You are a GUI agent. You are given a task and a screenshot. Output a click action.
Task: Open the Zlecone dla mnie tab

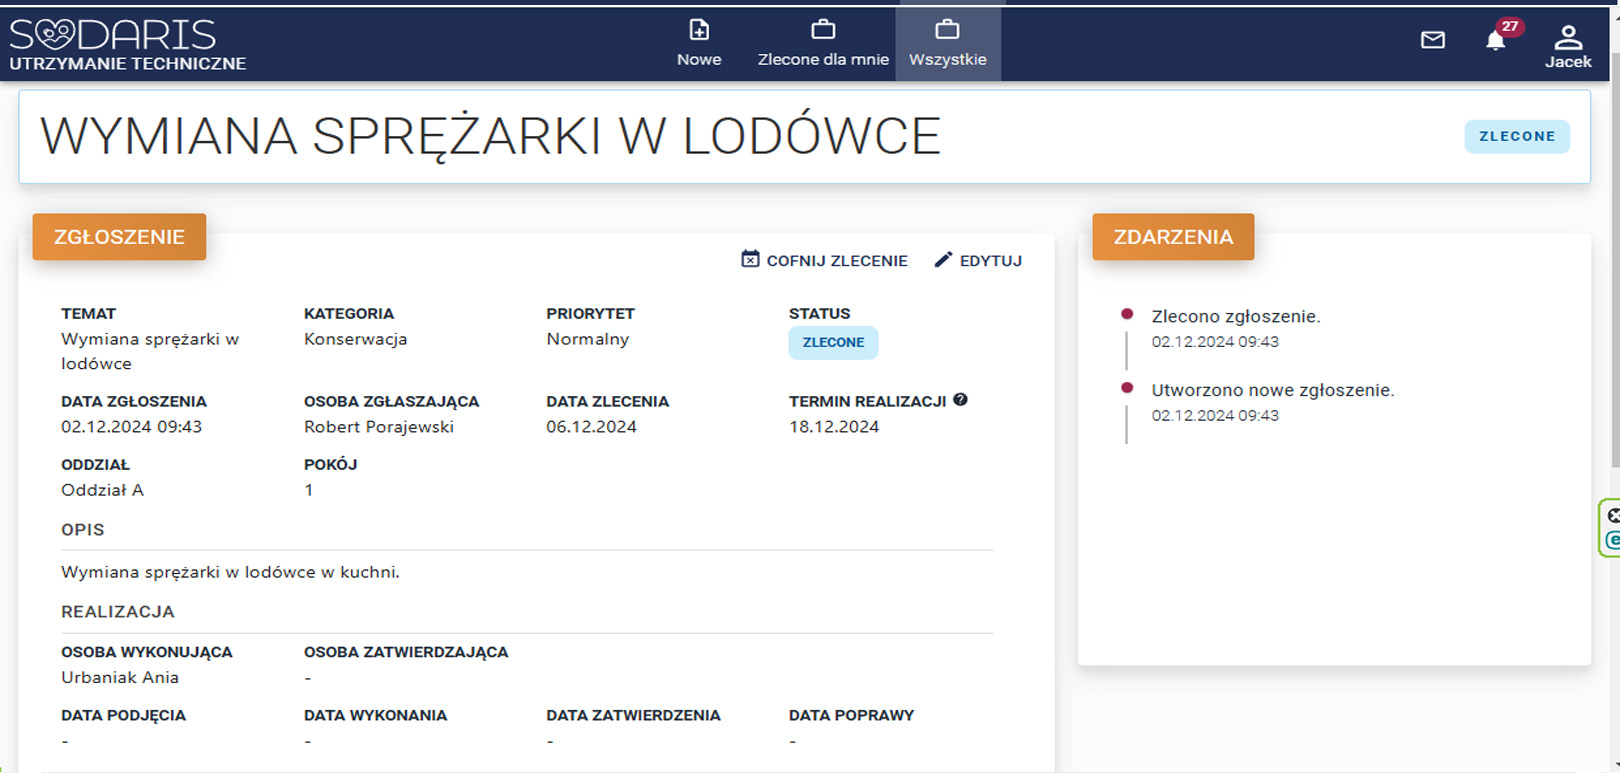click(823, 45)
